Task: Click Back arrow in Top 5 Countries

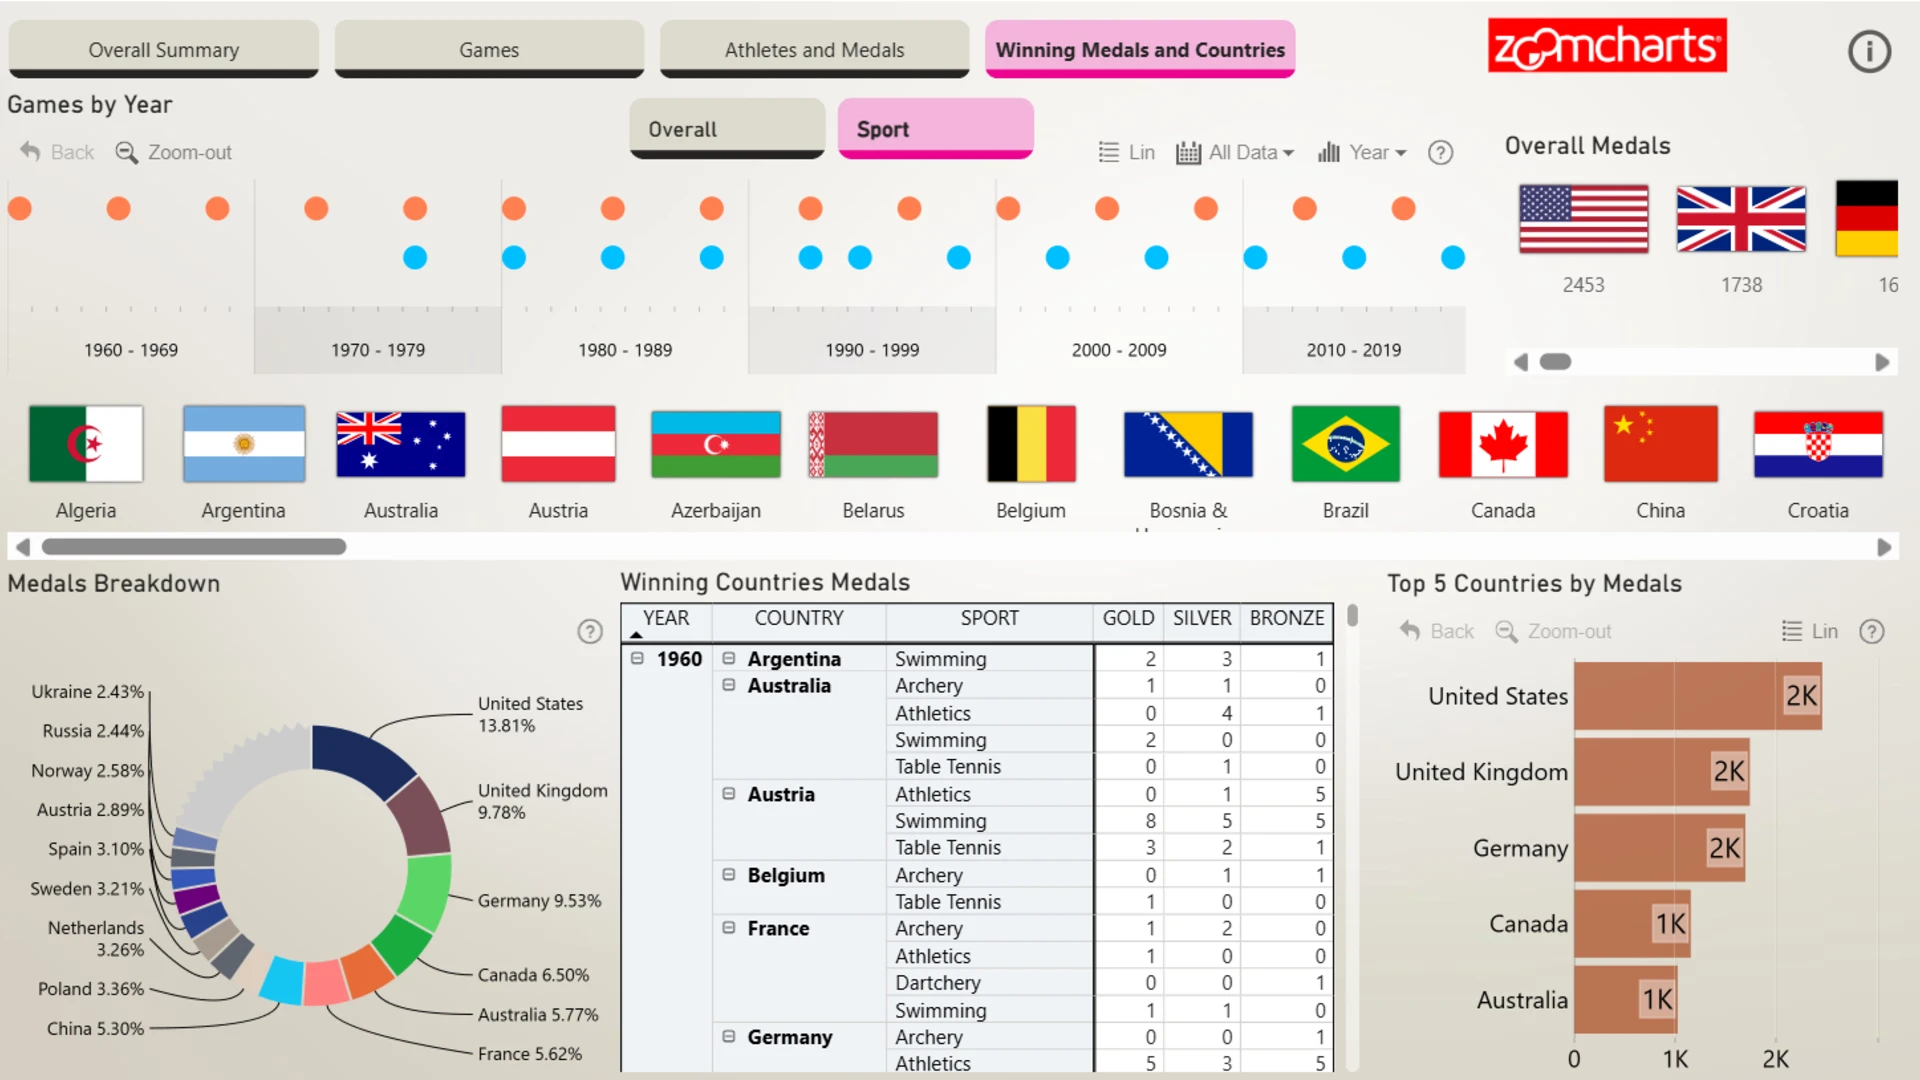Action: pyautogui.click(x=1409, y=631)
